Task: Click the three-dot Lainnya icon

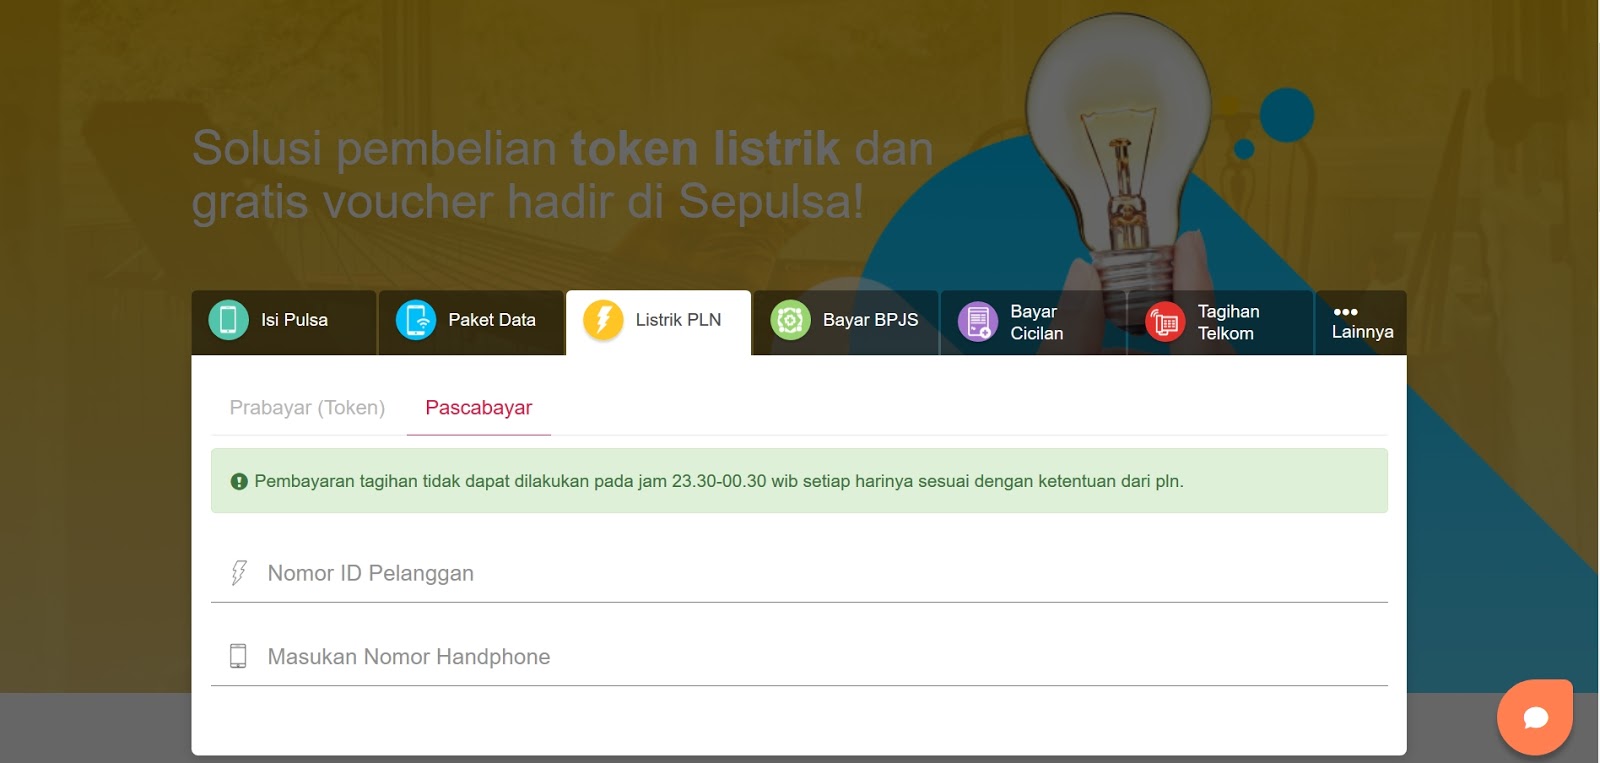Action: (1345, 312)
